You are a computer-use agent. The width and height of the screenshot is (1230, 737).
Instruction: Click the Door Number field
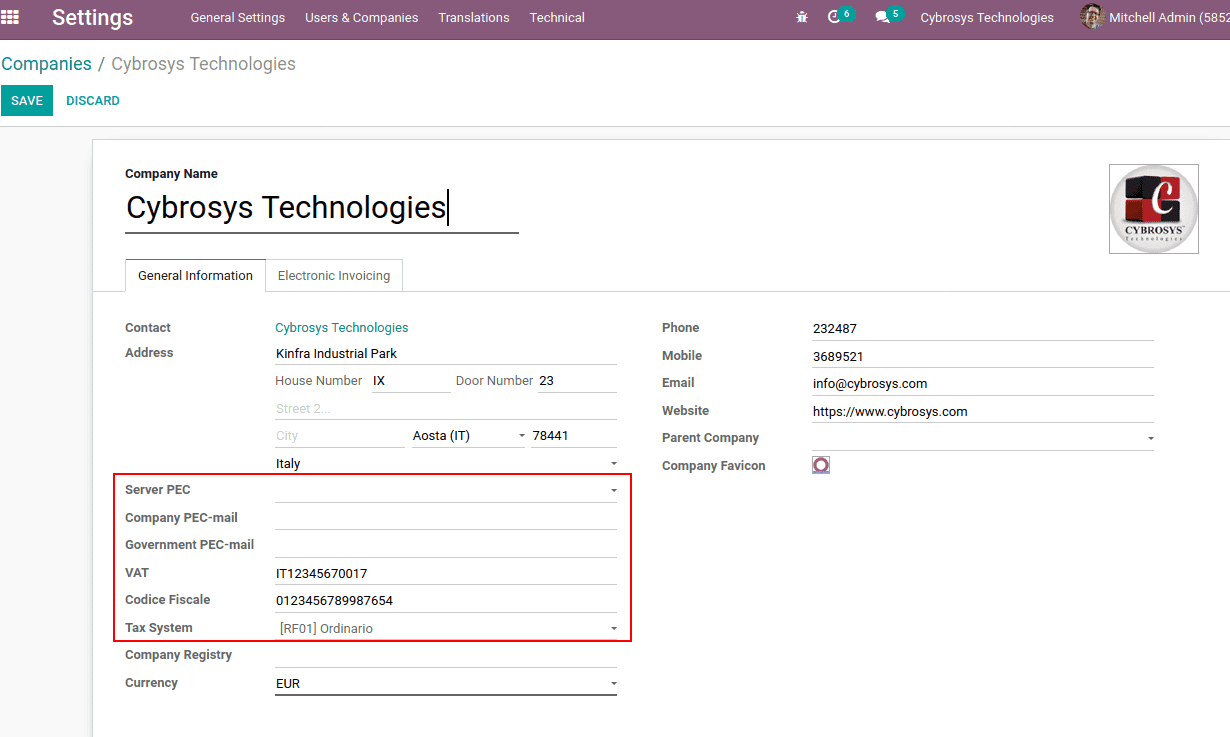click(x=577, y=381)
